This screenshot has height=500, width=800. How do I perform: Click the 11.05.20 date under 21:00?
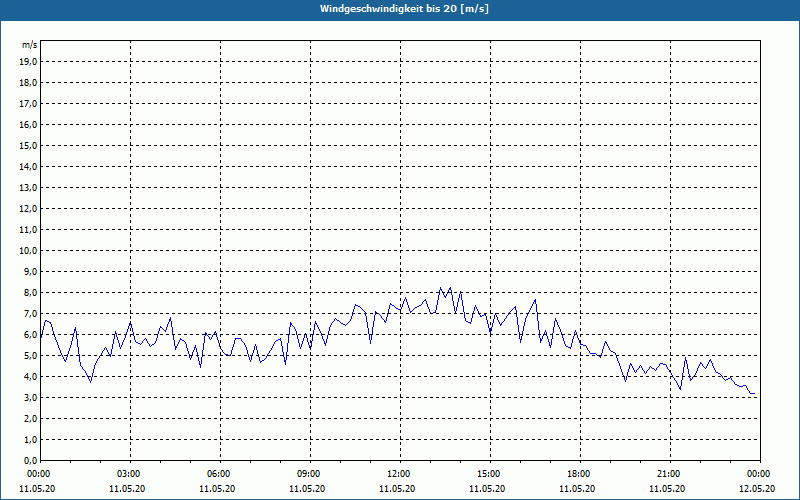click(667, 489)
